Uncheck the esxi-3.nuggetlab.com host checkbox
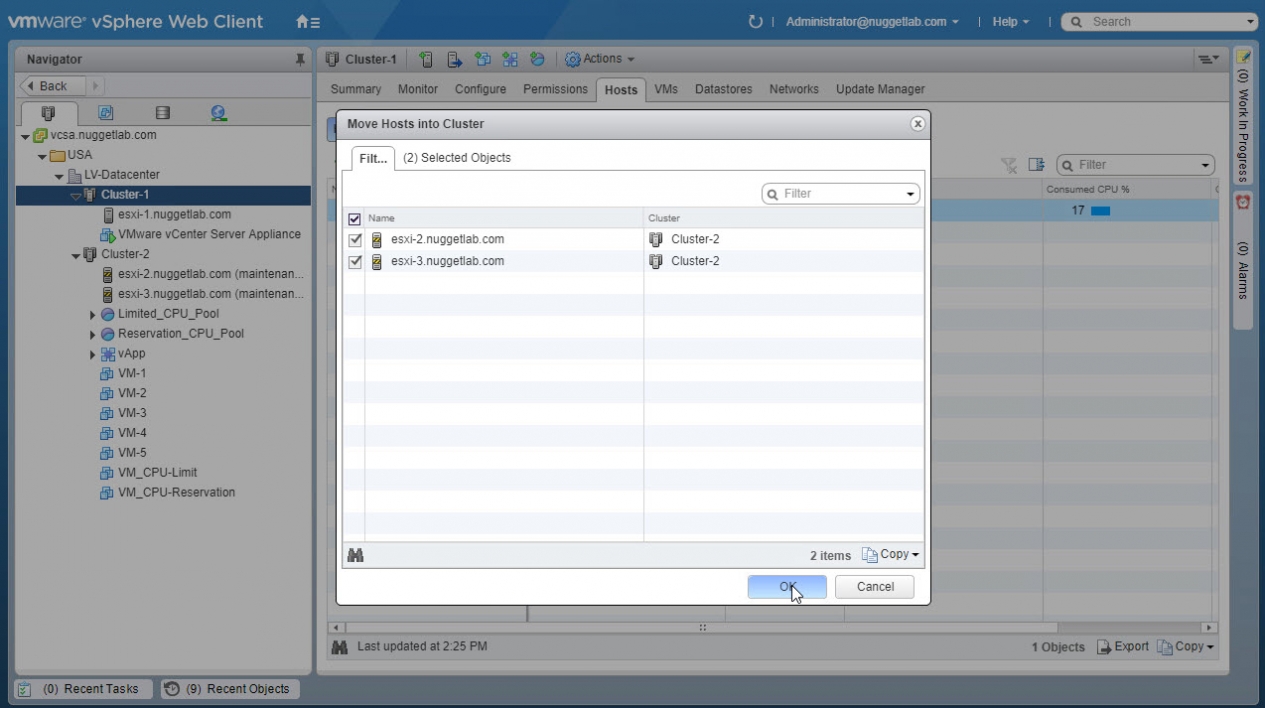The width and height of the screenshot is (1265, 708). [x=355, y=262]
